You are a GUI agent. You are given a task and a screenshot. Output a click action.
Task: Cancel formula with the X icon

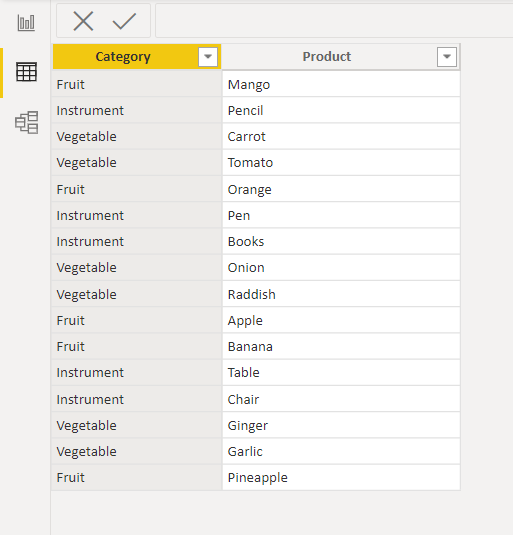click(83, 21)
